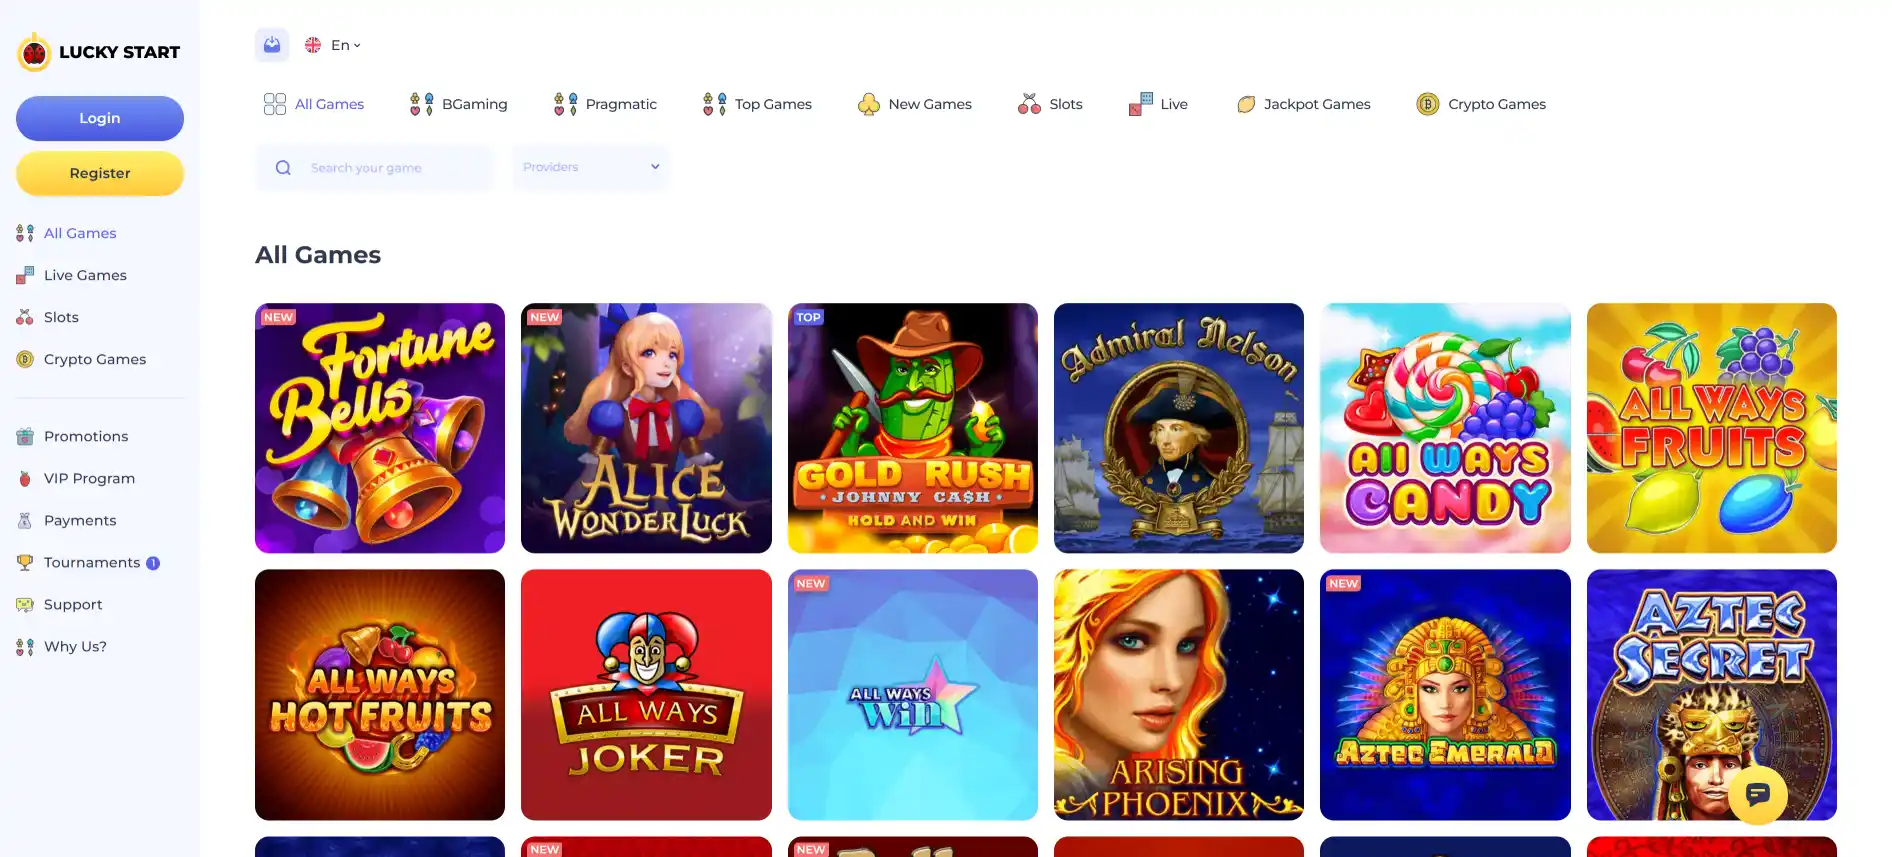This screenshot has height=857, width=1892.
Task: Go to Jackpot Games tab
Action: 1303,104
